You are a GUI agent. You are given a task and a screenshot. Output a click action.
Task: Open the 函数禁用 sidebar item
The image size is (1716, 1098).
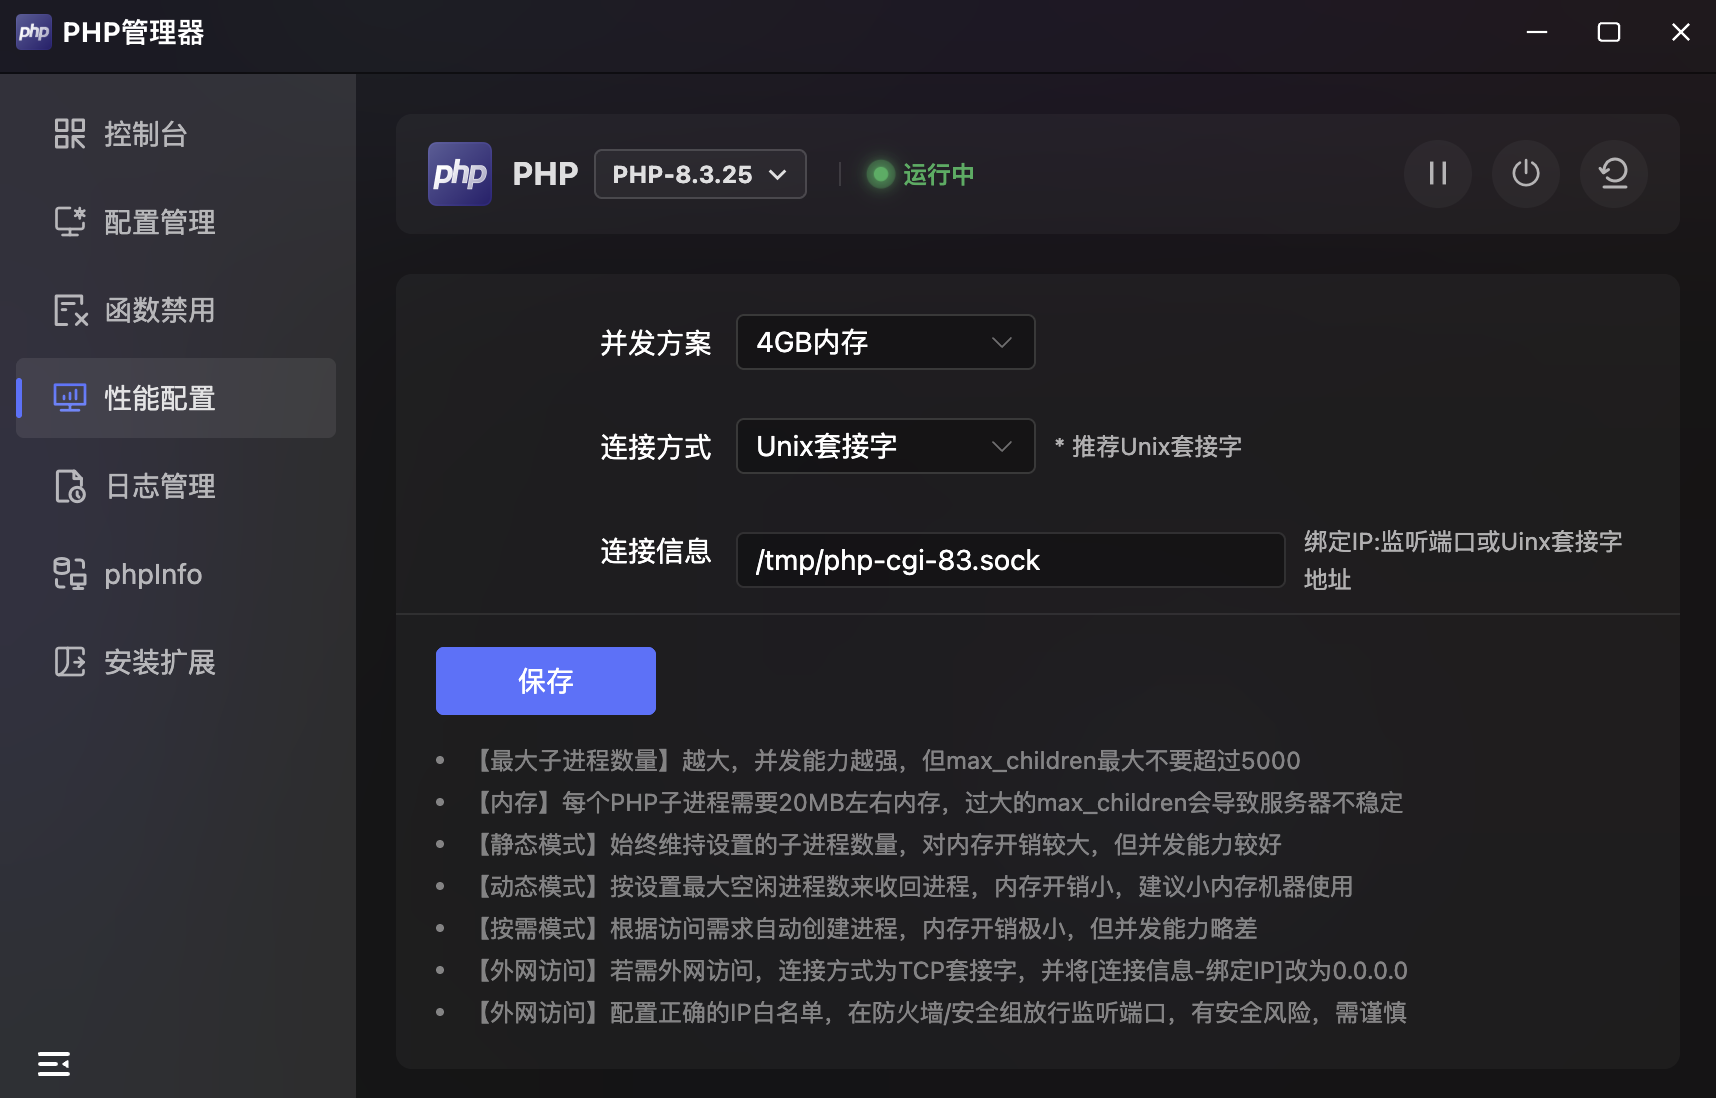176,310
